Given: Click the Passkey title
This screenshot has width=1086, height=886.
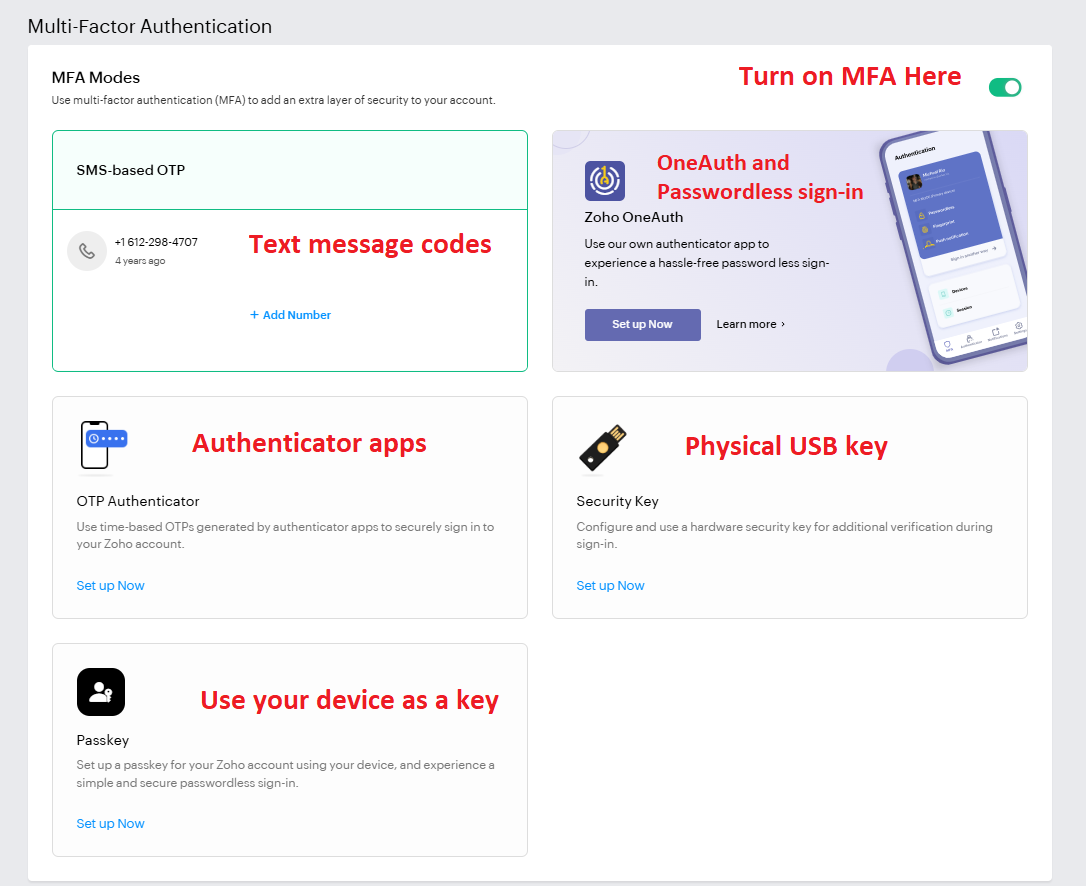Looking at the screenshot, I should pos(103,740).
